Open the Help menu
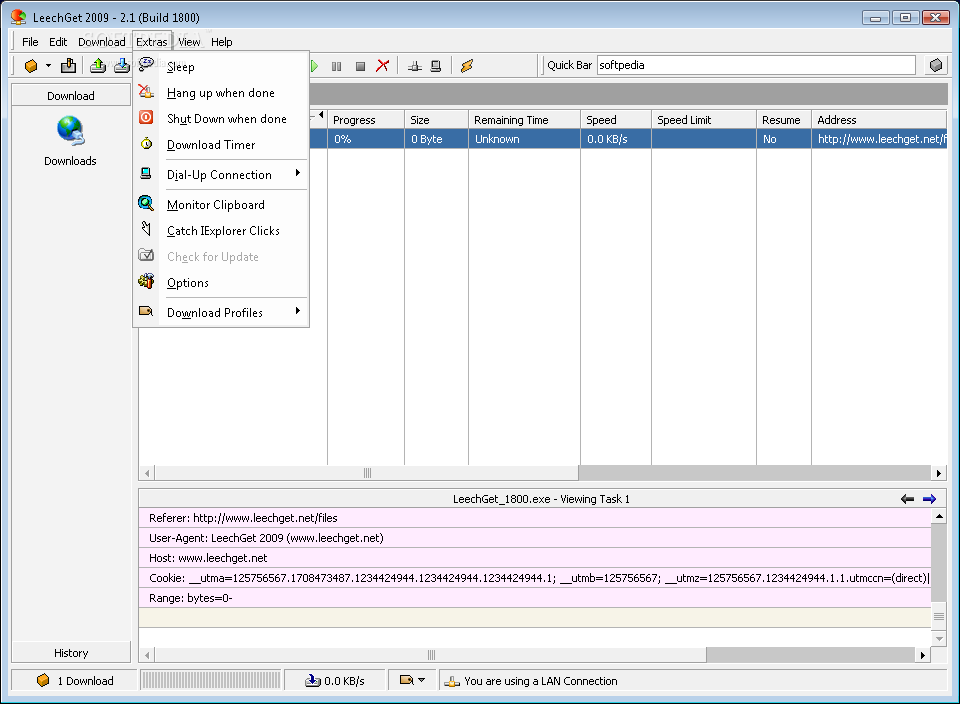 [x=222, y=42]
